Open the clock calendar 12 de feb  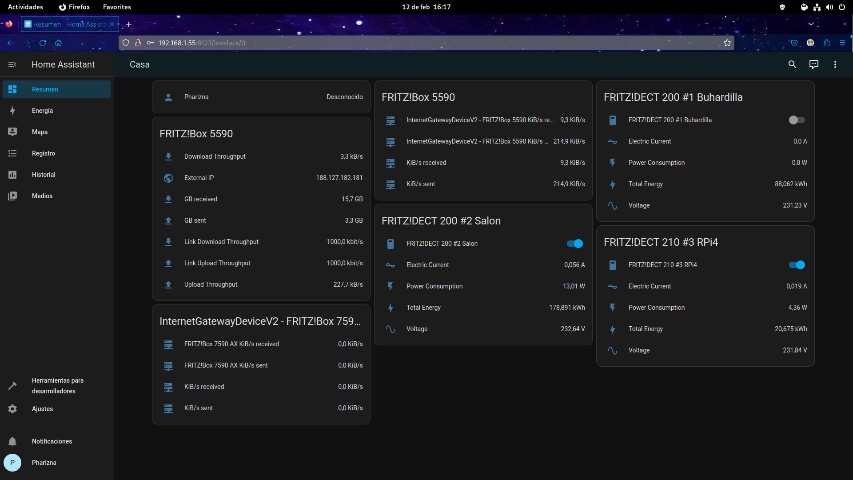coord(426,7)
